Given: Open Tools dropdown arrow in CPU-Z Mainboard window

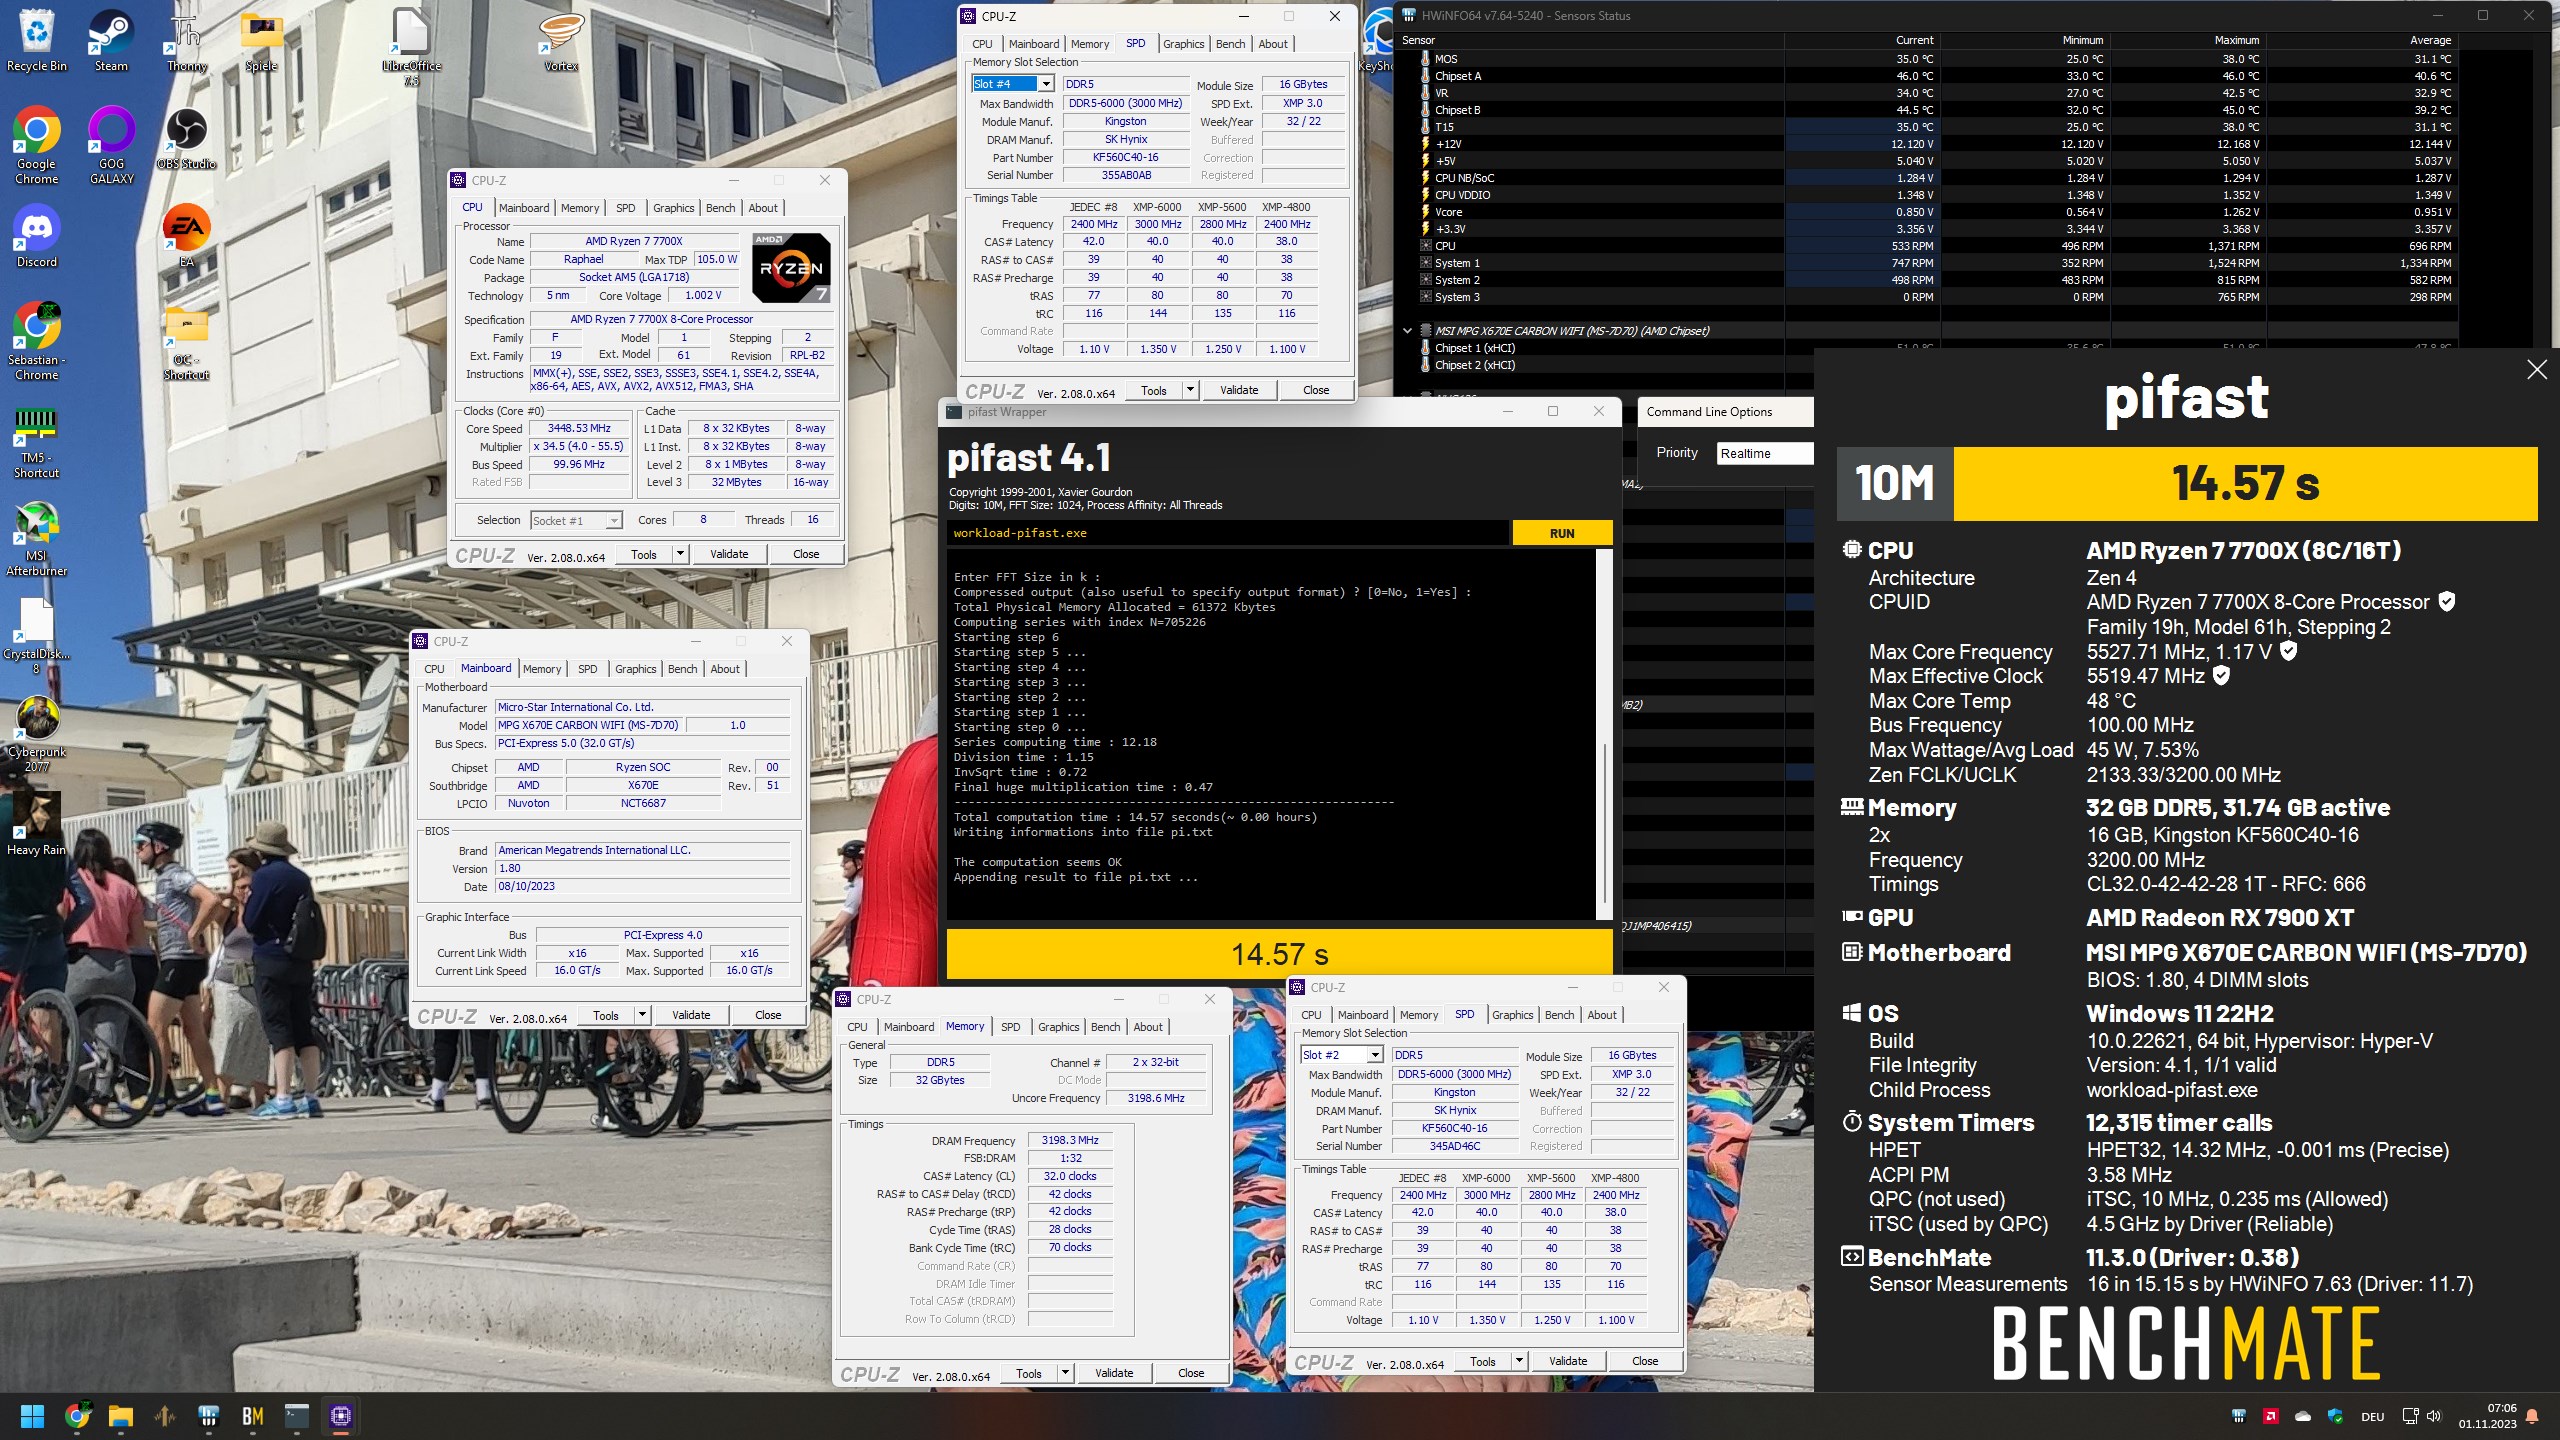Looking at the screenshot, I should point(642,1015).
